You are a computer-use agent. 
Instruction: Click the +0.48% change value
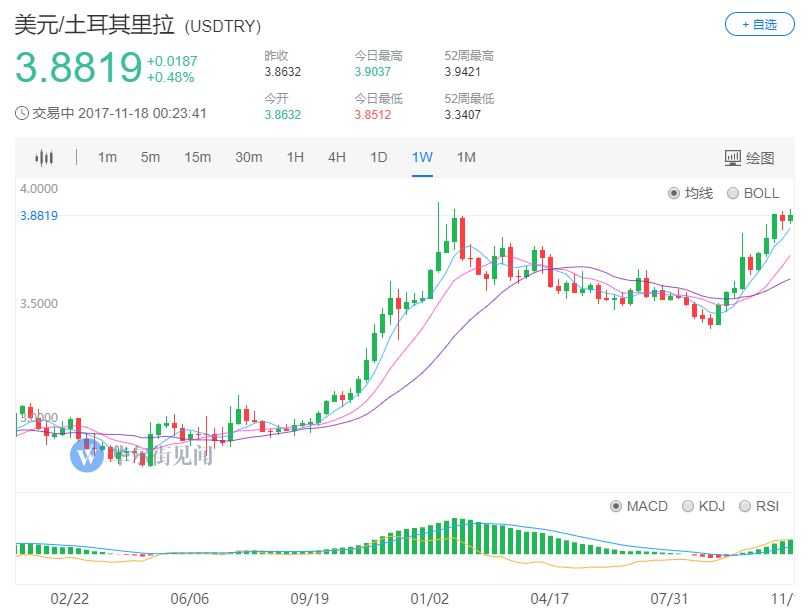click(171, 77)
